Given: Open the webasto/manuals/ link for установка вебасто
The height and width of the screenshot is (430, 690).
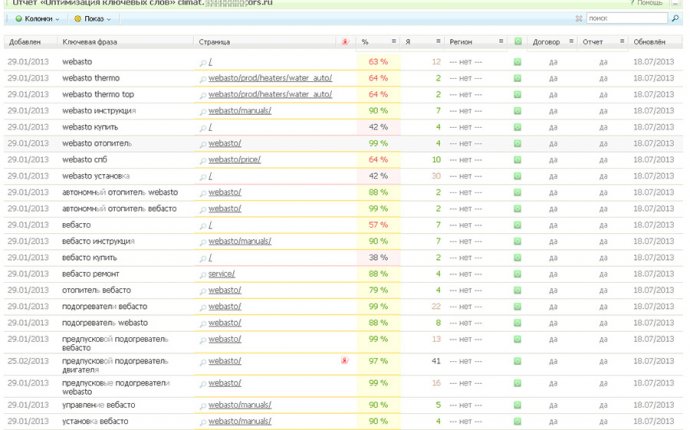Looking at the screenshot, I should tap(240, 421).
